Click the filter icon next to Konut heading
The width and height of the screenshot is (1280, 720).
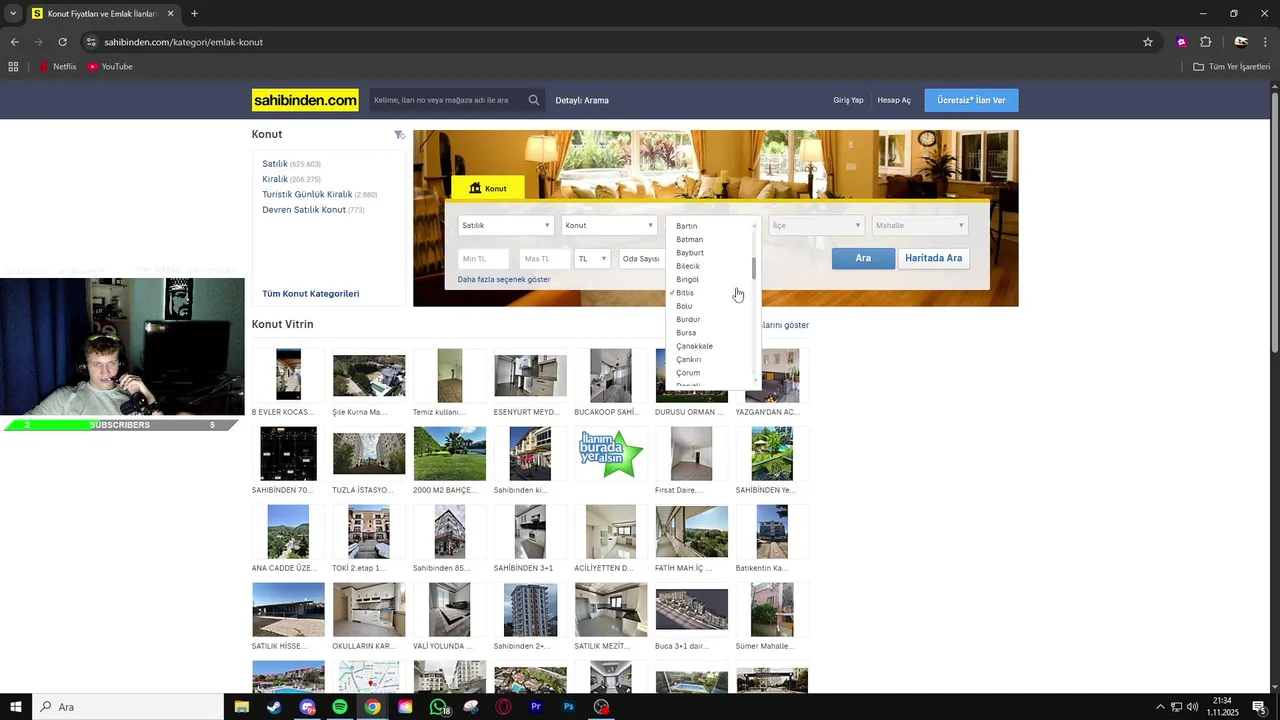[399, 134]
